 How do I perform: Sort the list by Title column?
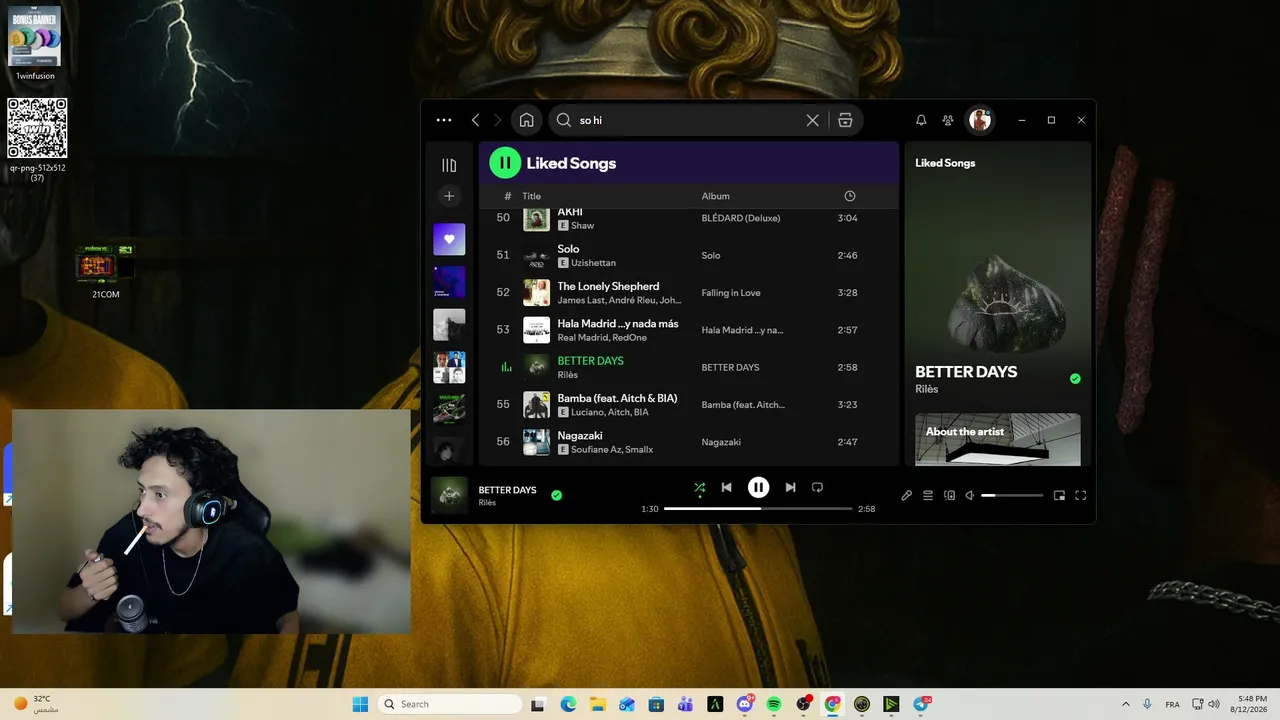tap(531, 196)
